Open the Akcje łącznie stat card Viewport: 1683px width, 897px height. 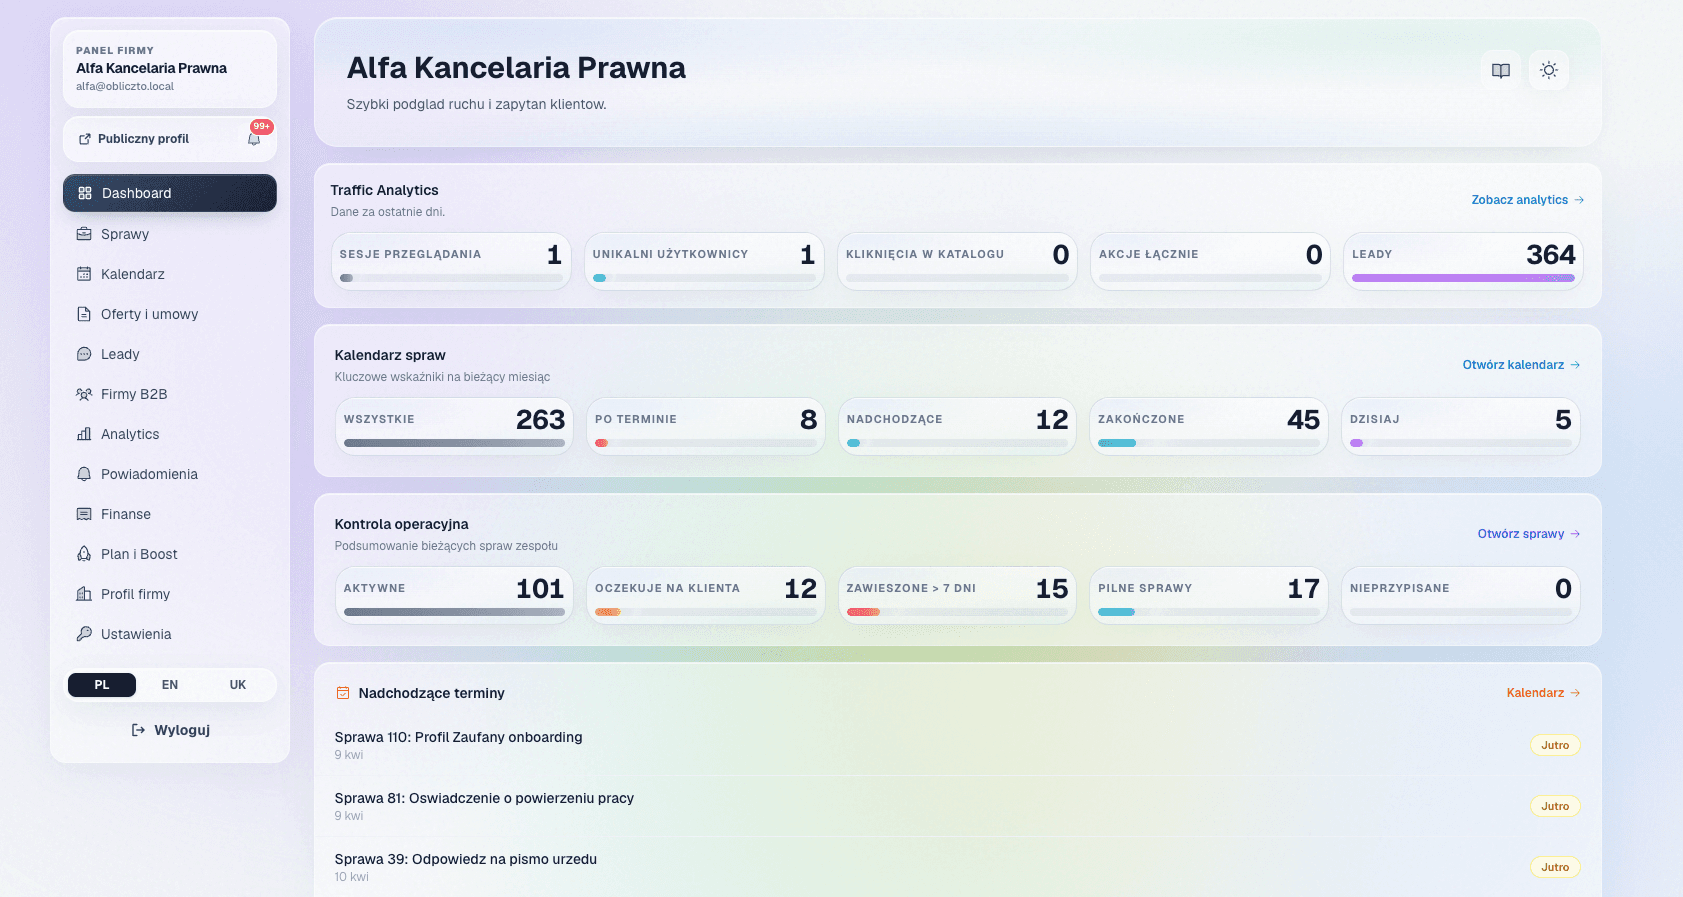point(1210,262)
